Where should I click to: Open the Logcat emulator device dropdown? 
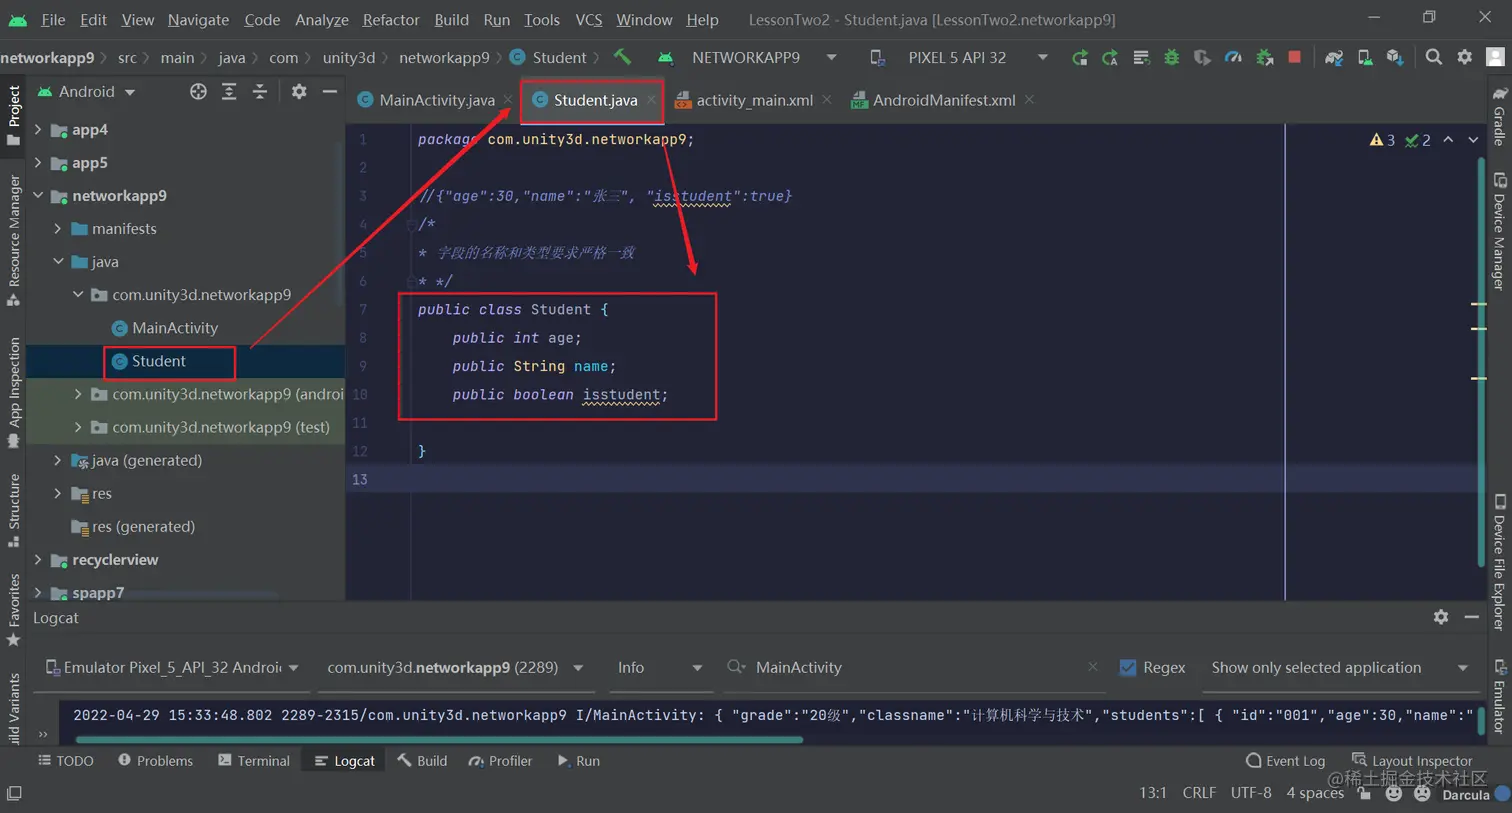(x=172, y=667)
